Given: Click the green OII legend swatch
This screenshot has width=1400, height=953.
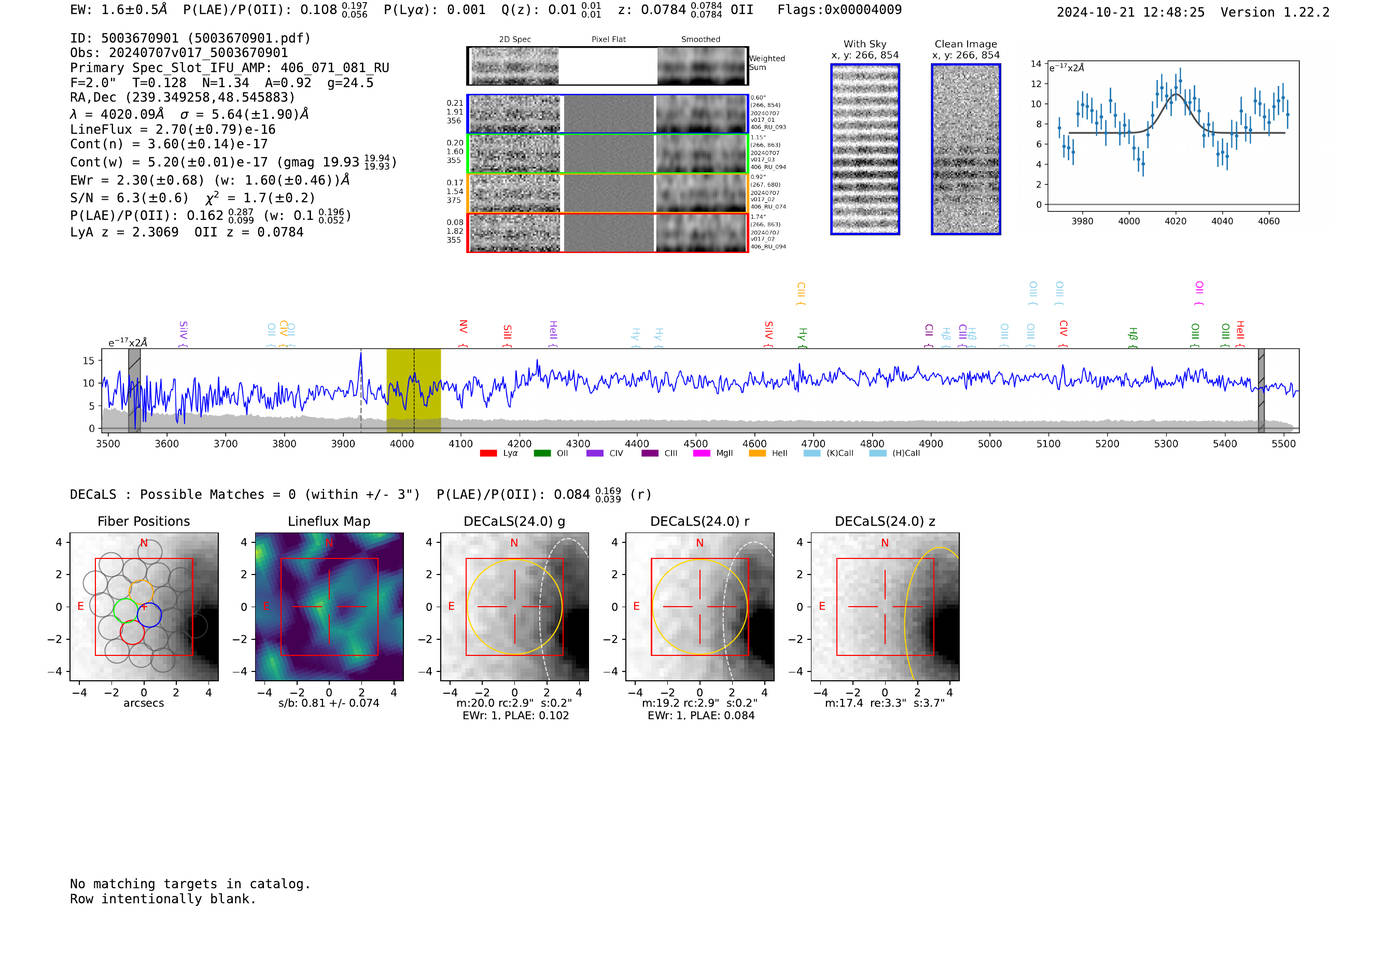Looking at the screenshot, I should (542, 453).
